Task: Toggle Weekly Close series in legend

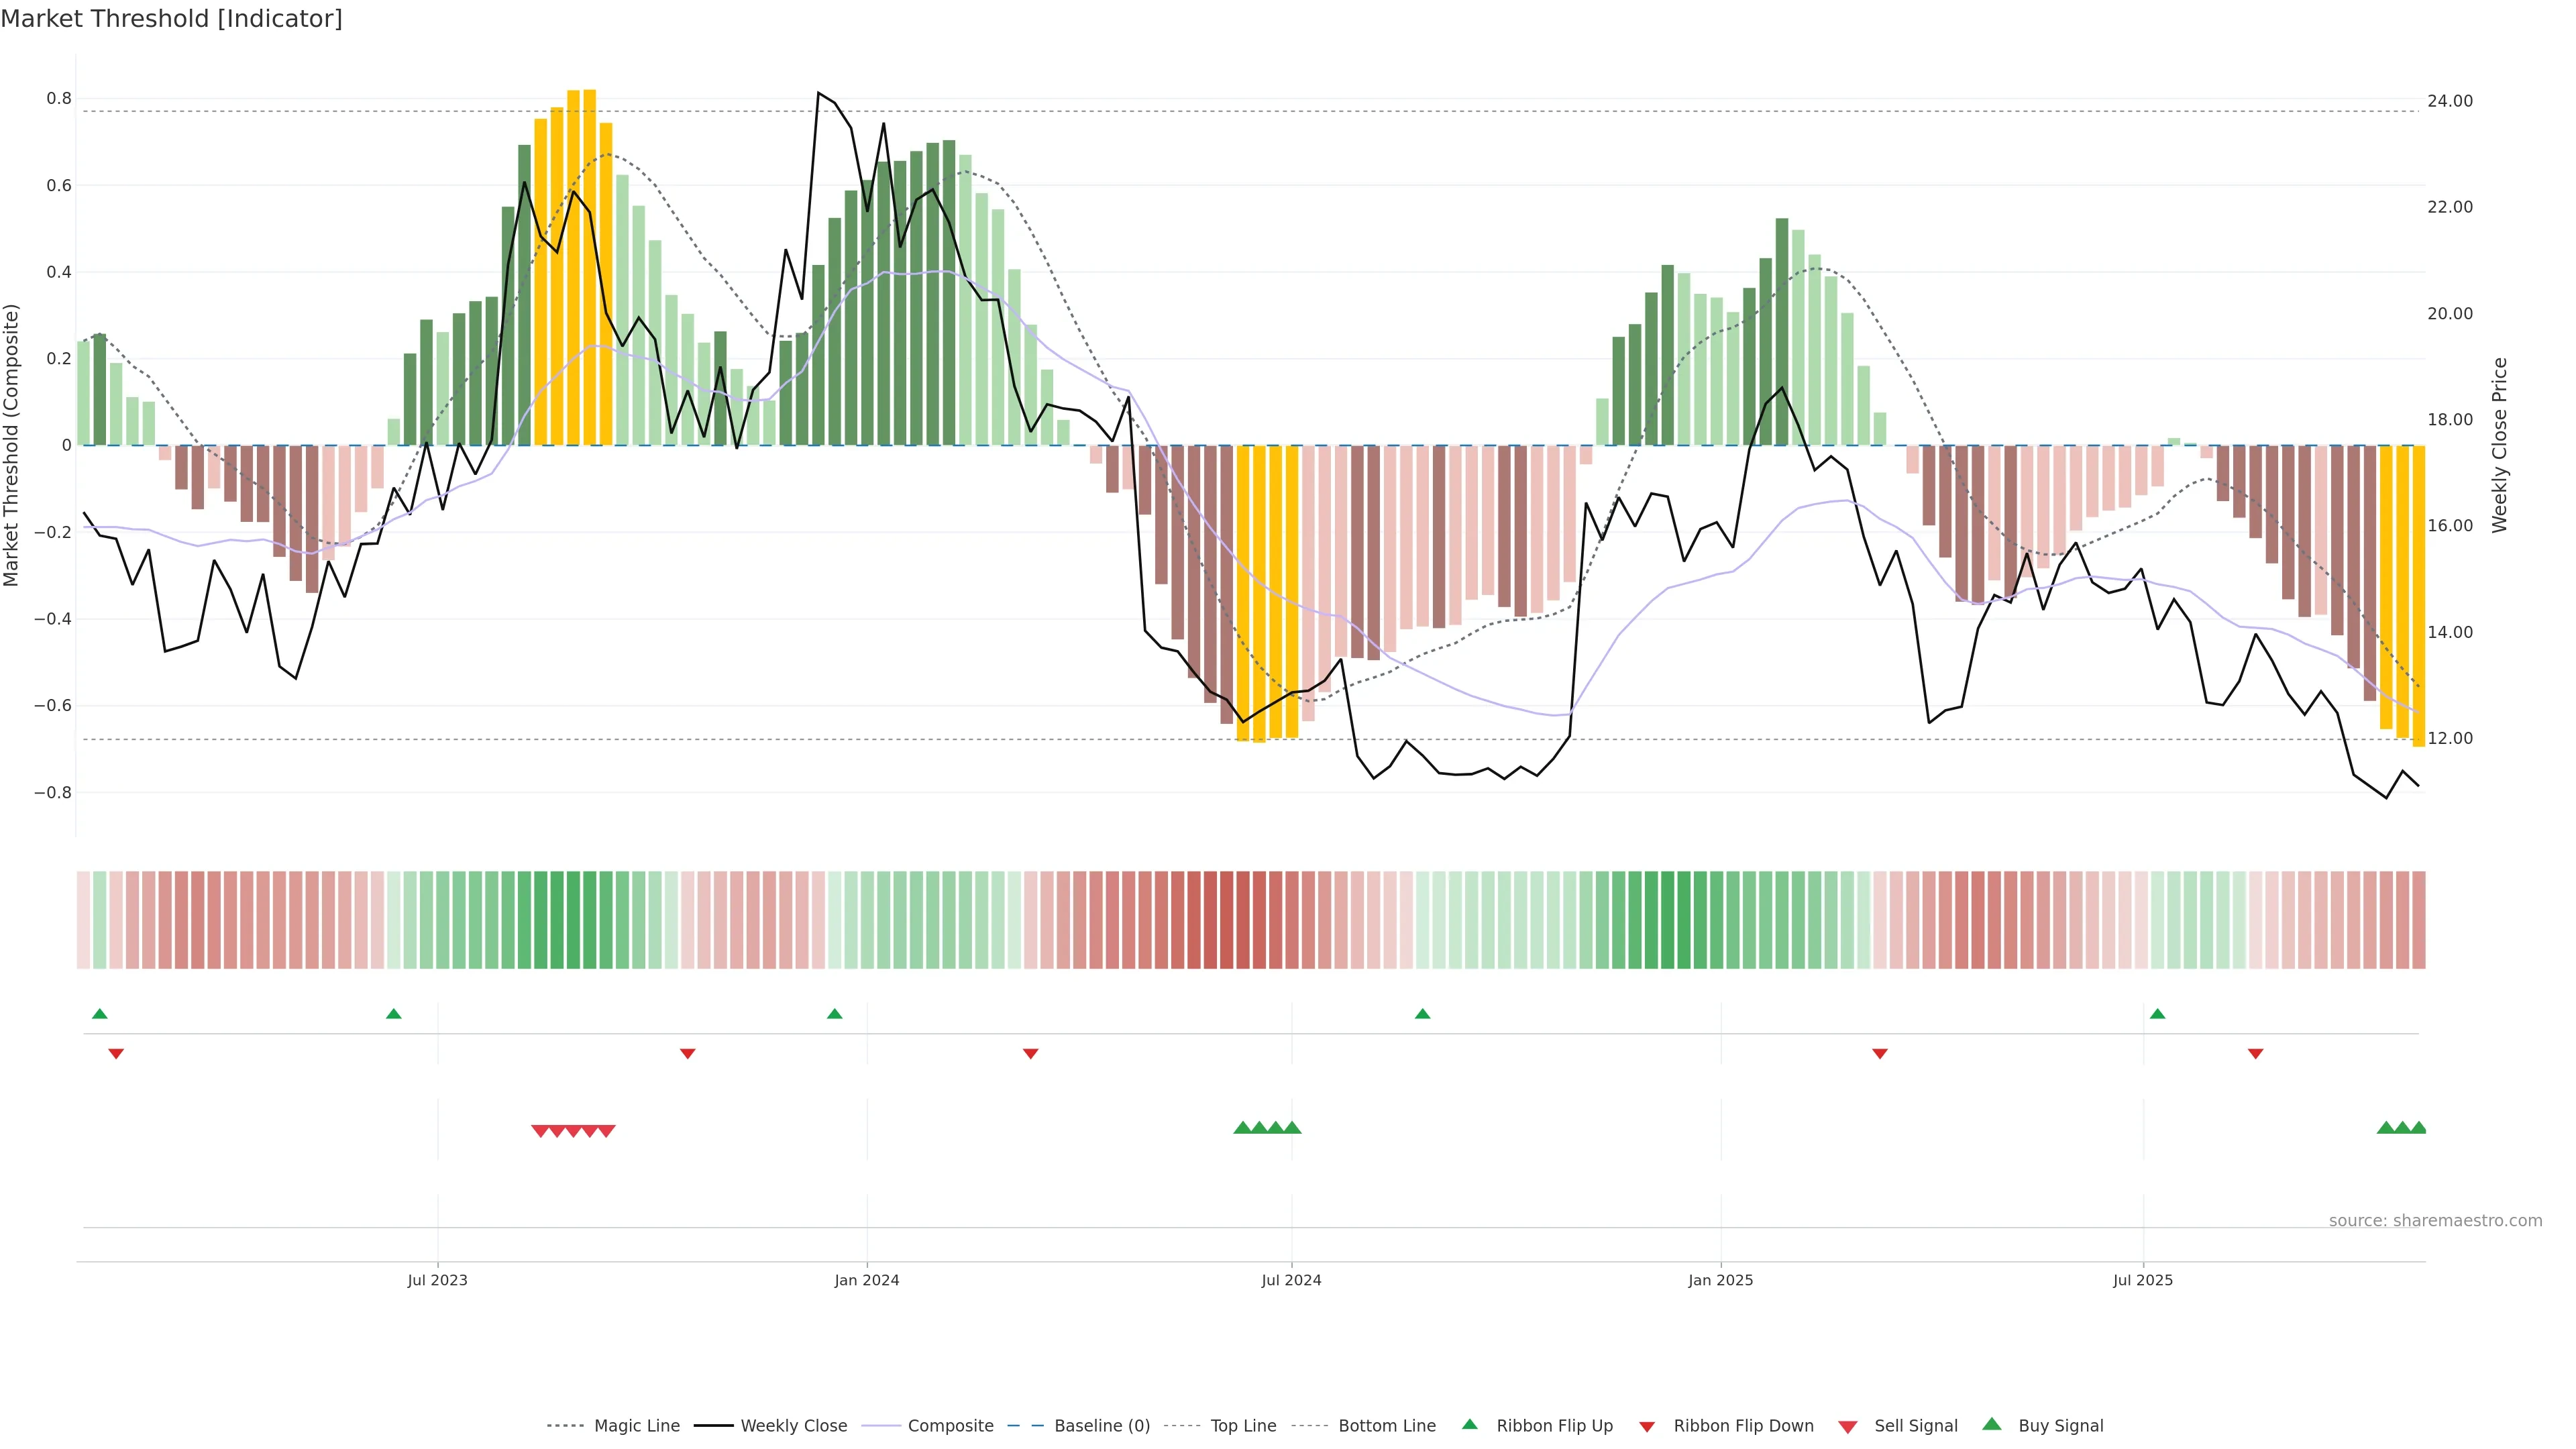Action: coord(793,1426)
